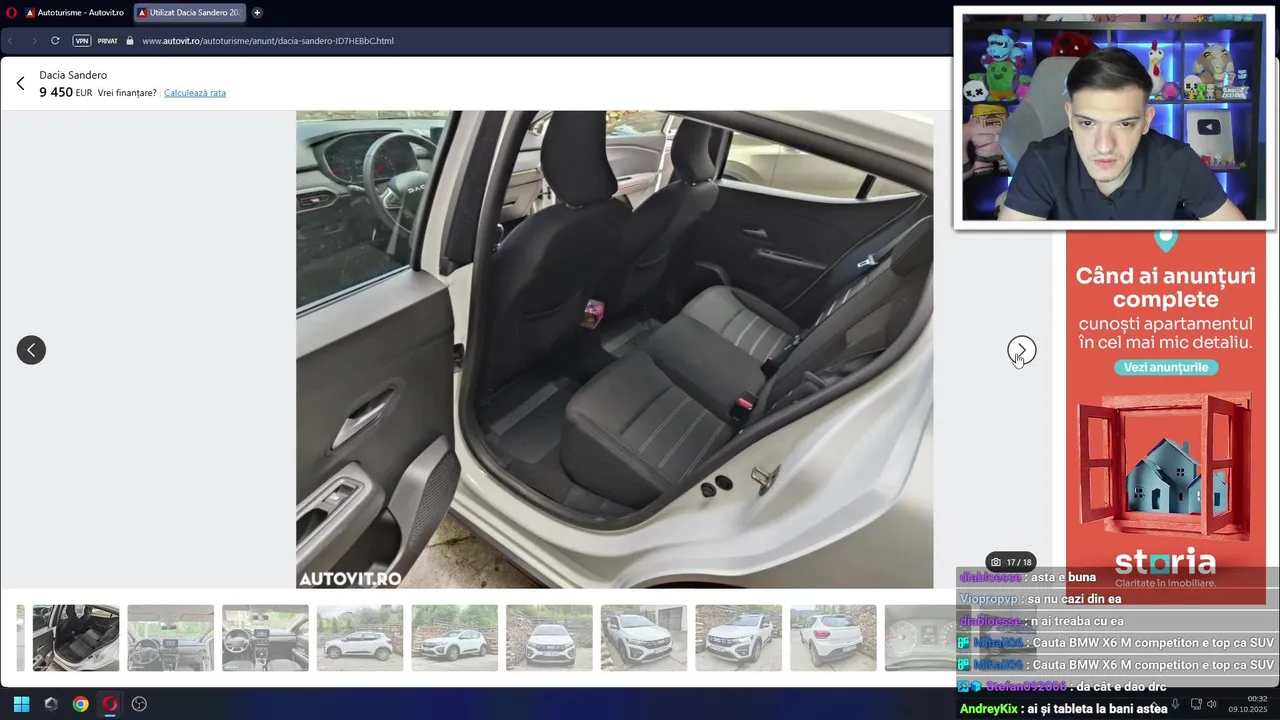Click the 9 450 EUR price

[66, 92]
